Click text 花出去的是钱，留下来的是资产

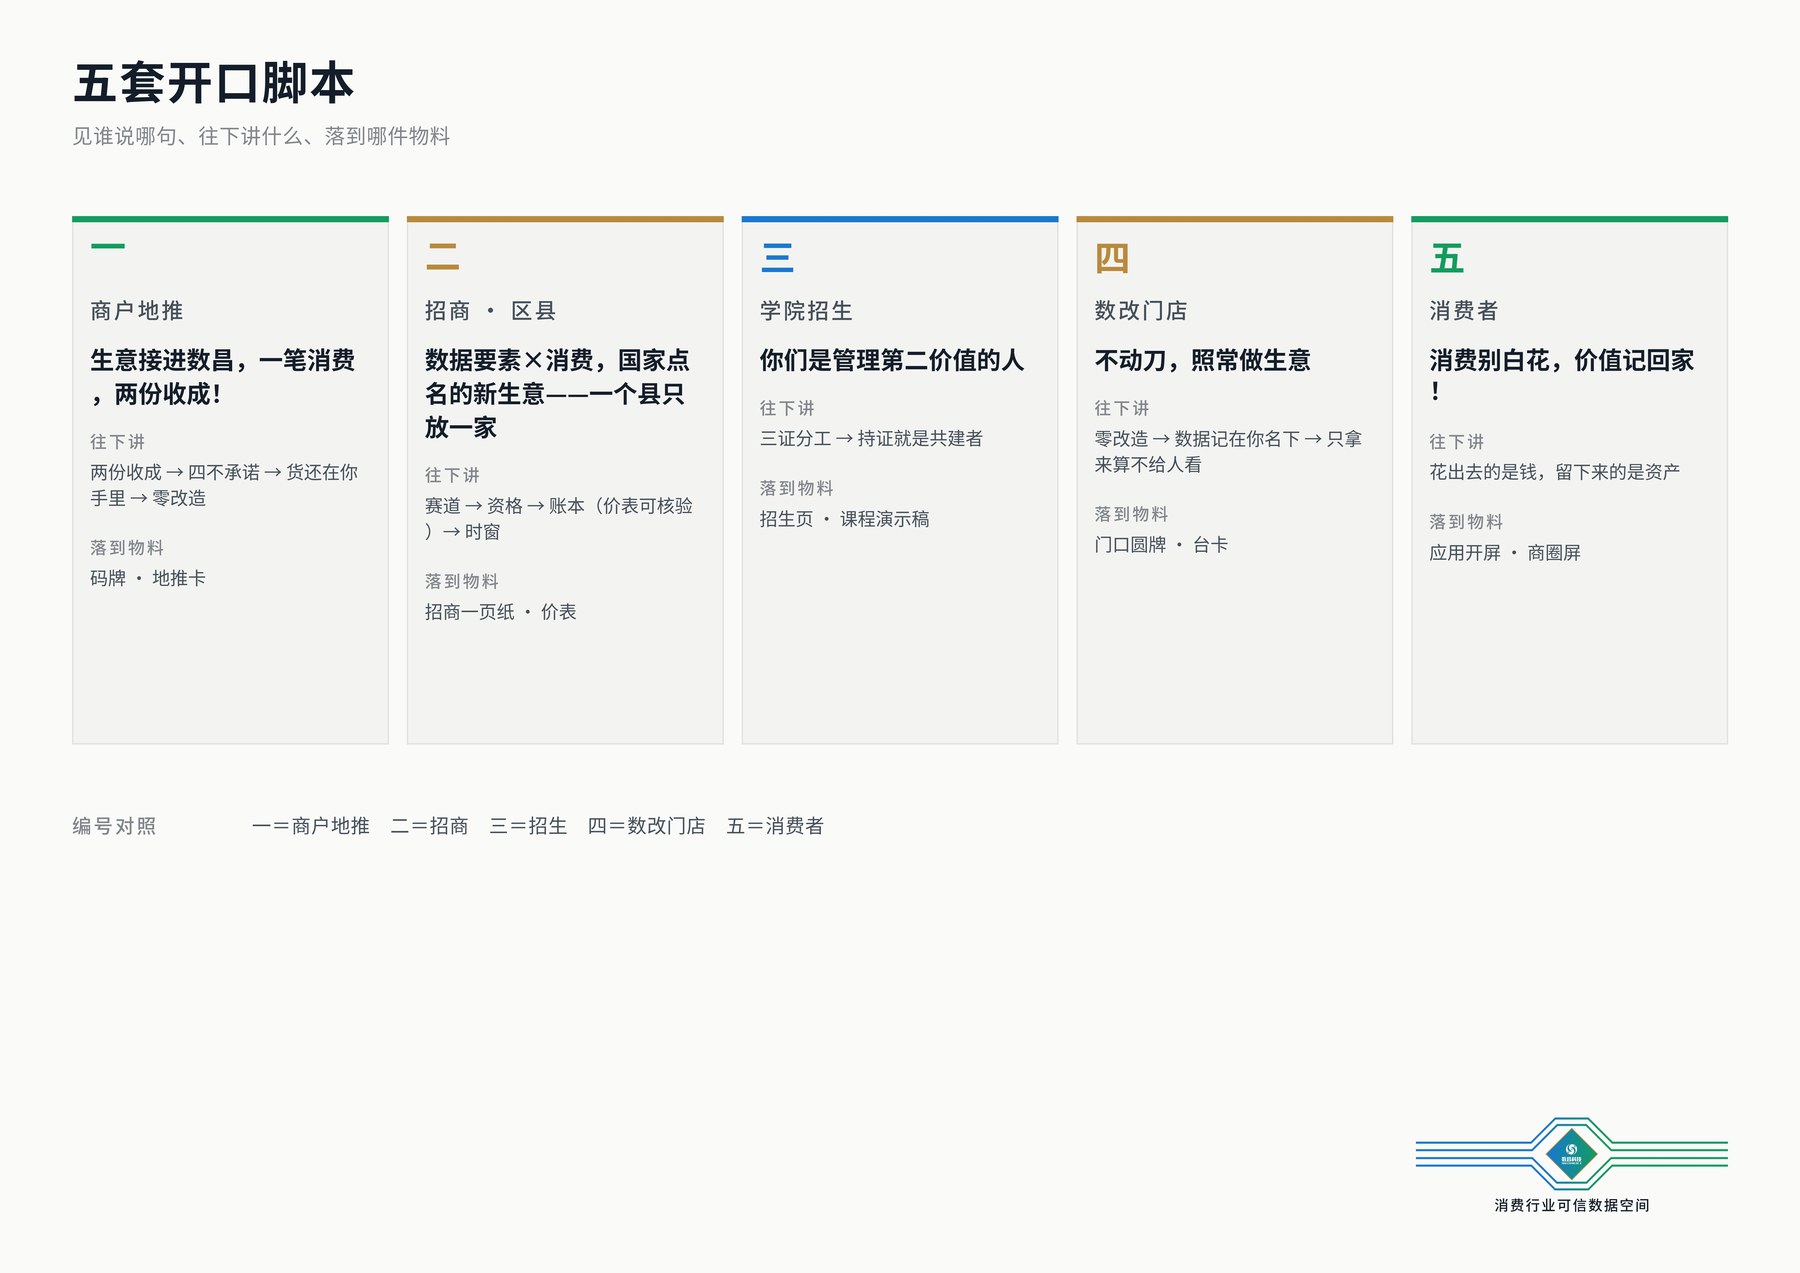point(1555,472)
